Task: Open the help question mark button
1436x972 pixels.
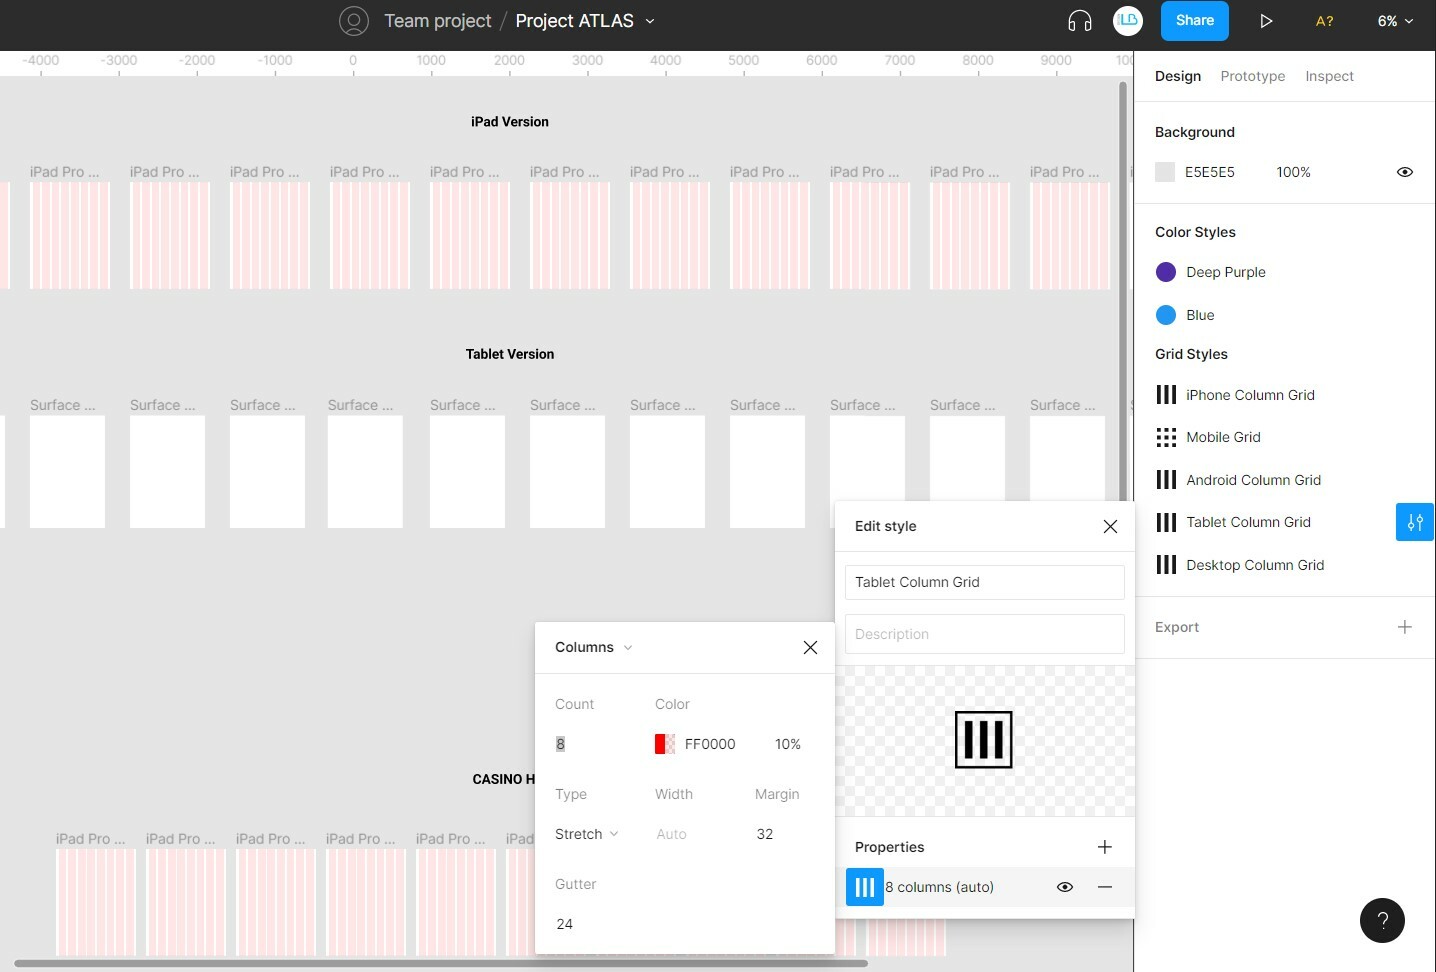Action: (x=1382, y=920)
